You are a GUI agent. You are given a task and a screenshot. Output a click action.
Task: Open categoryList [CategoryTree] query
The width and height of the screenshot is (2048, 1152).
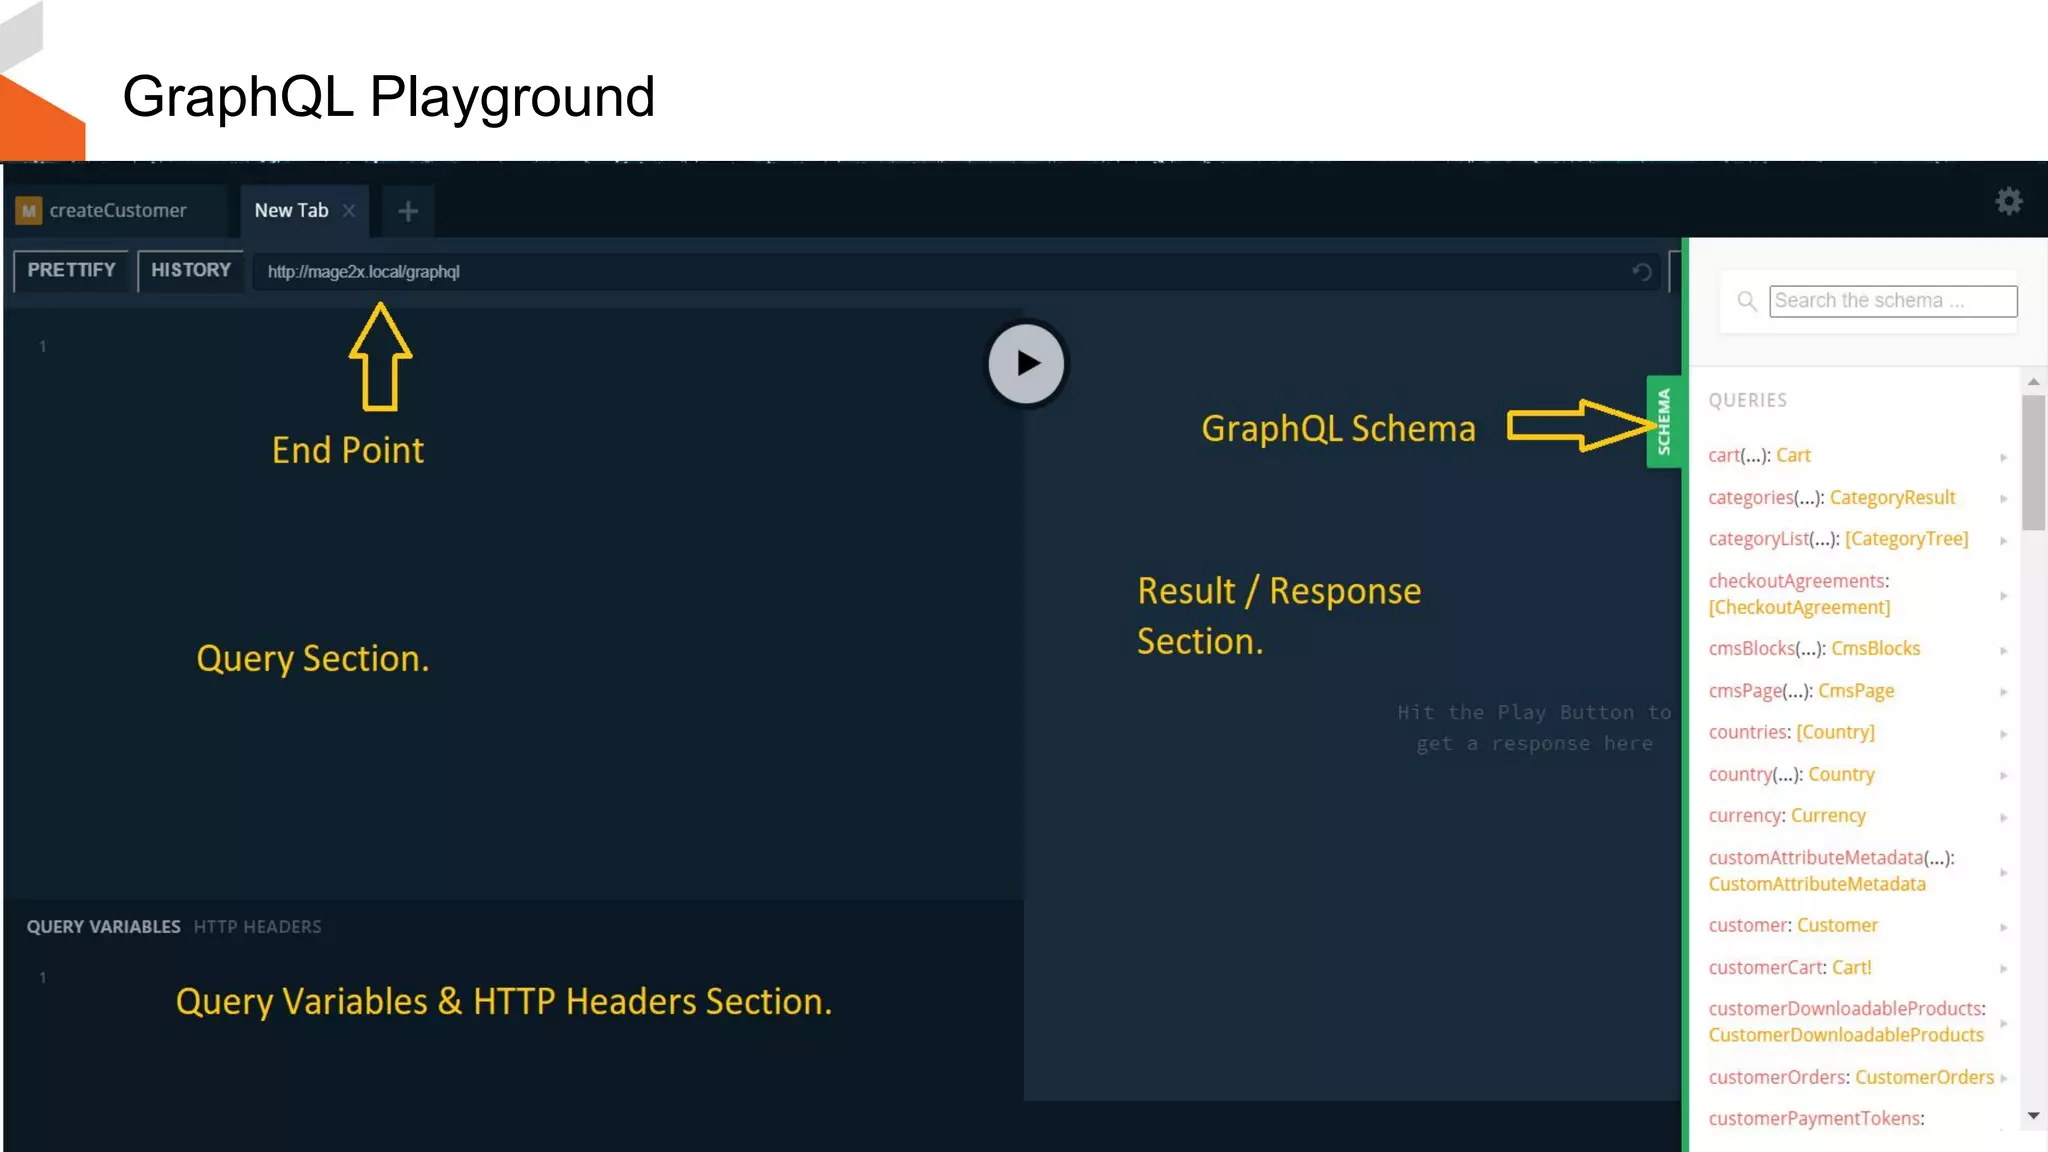(1838, 539)
